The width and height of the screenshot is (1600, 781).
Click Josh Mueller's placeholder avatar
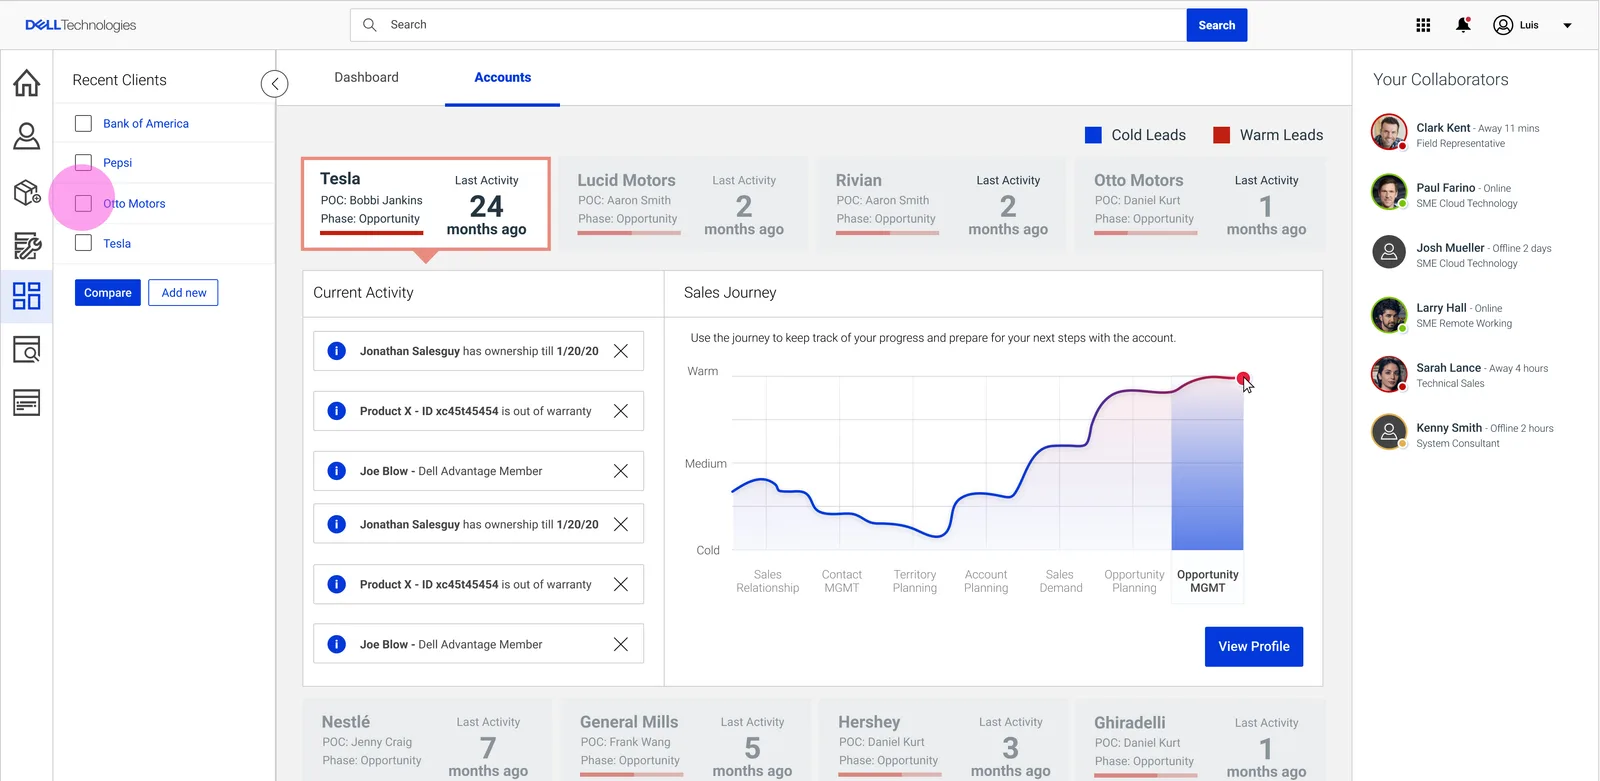(x=1389, y=252)
